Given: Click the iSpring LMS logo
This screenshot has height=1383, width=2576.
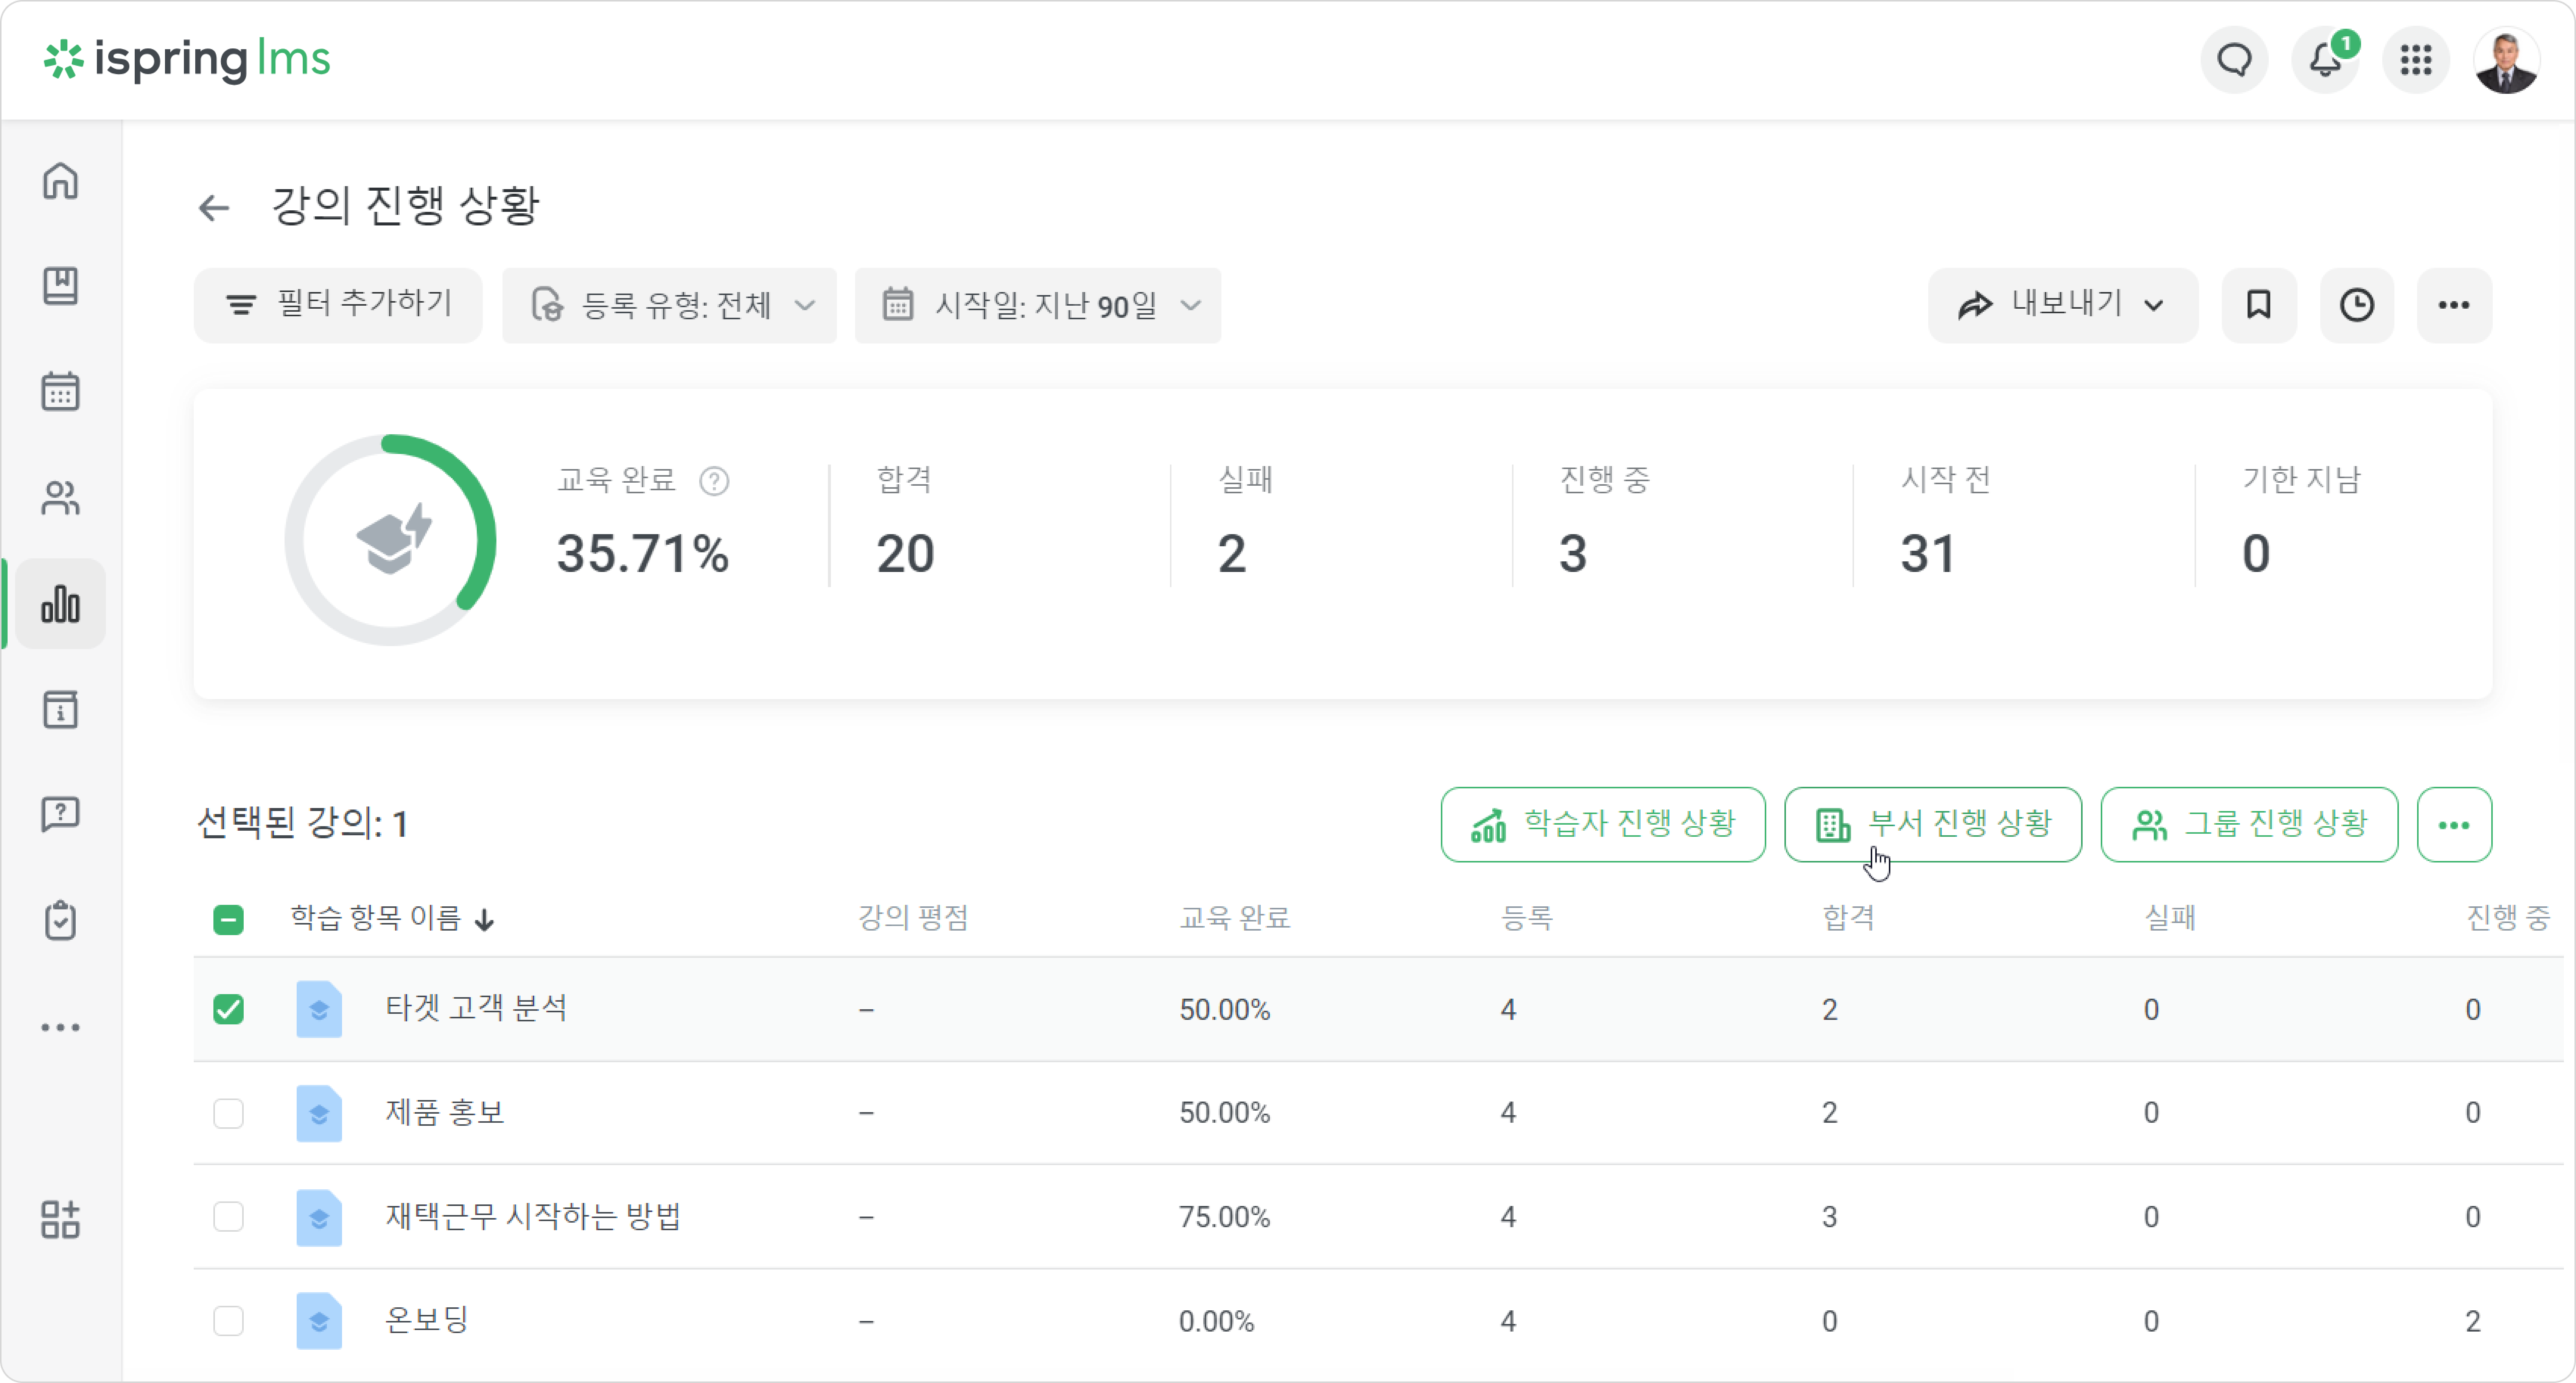Looking at the screenshot, I should (x=187, y=60).
